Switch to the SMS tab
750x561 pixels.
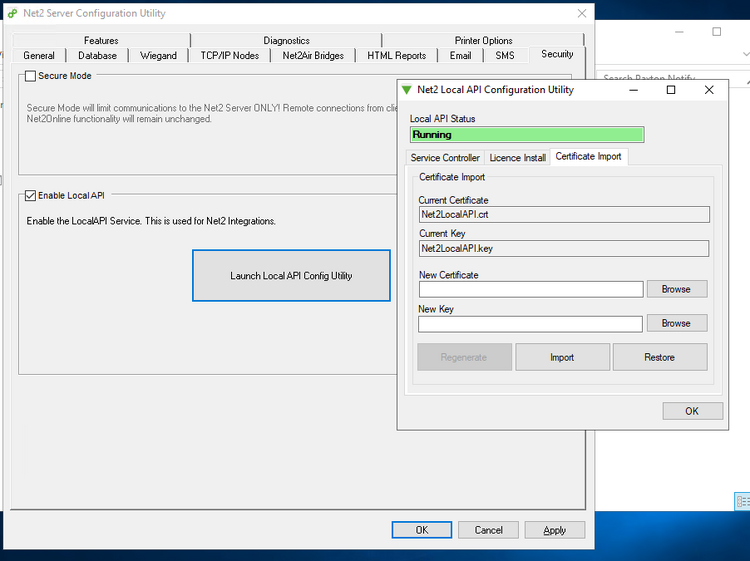coord(505,55)
